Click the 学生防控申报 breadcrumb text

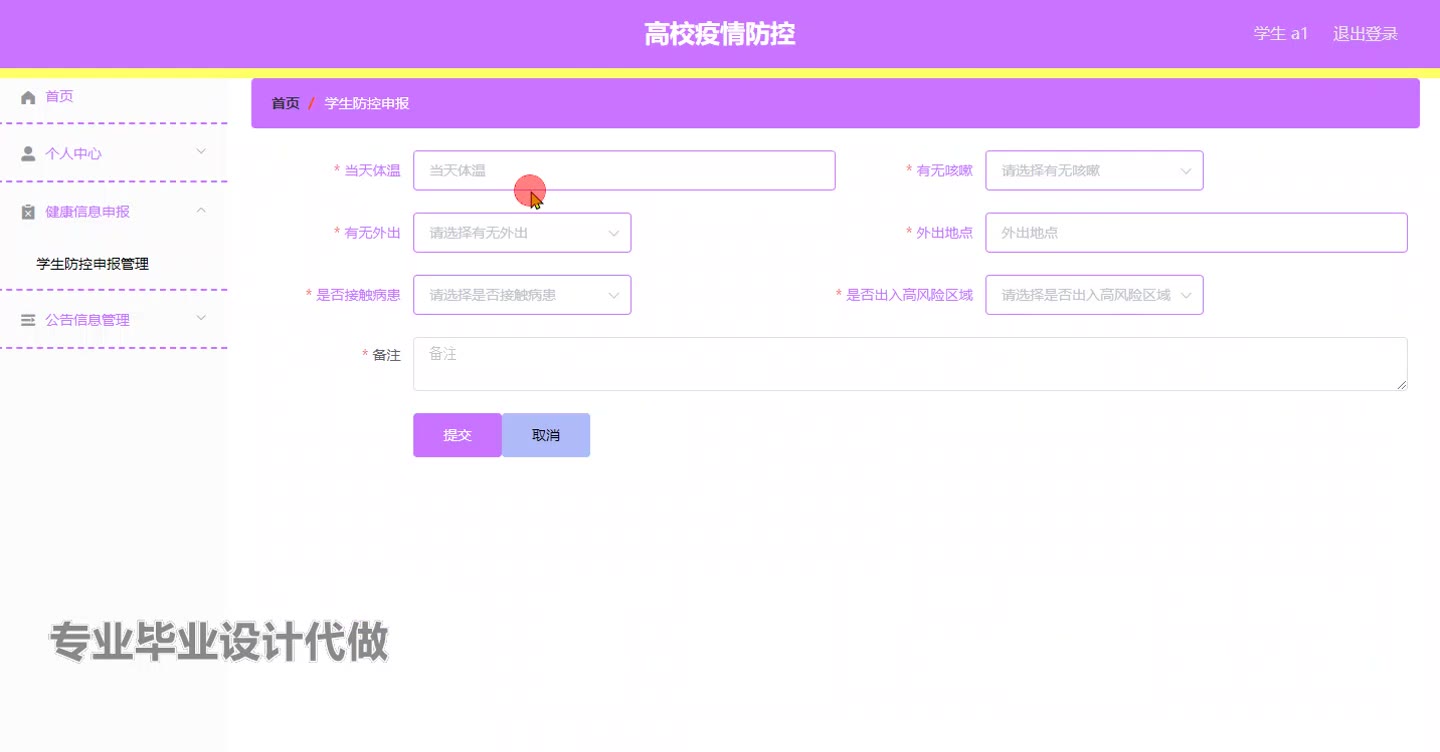click(367, 104)
